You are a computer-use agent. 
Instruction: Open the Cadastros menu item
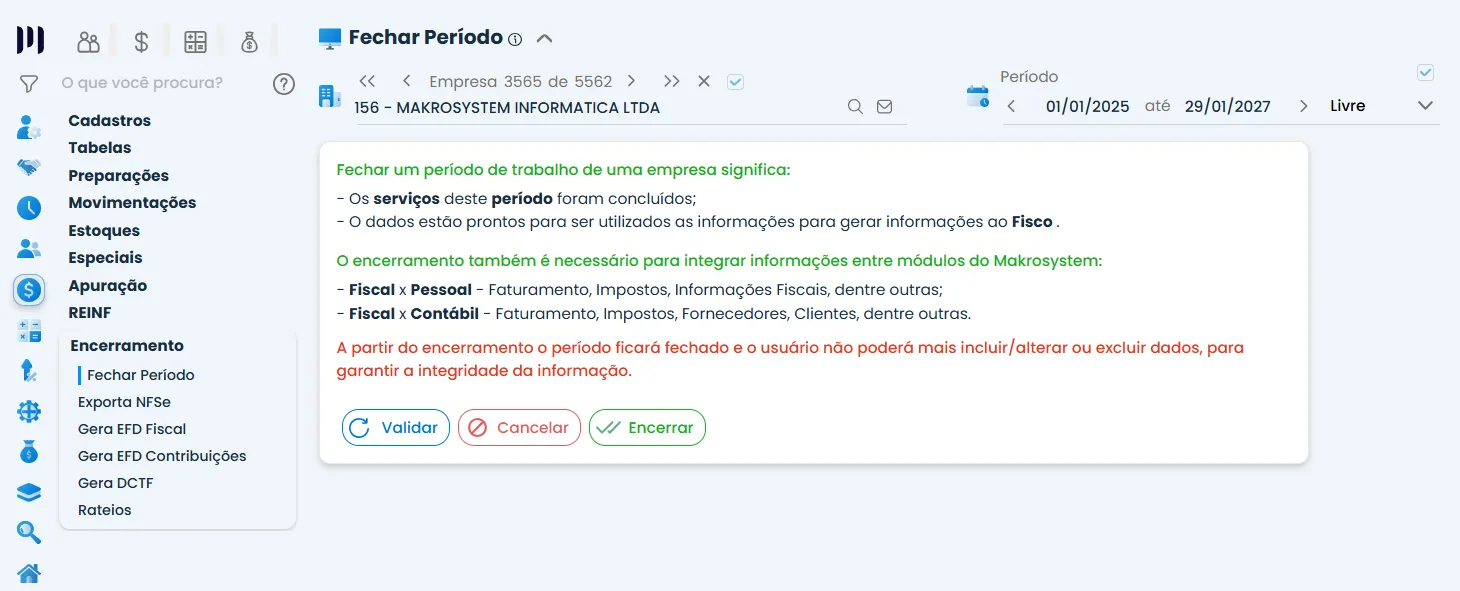click(x=109, y=120)
